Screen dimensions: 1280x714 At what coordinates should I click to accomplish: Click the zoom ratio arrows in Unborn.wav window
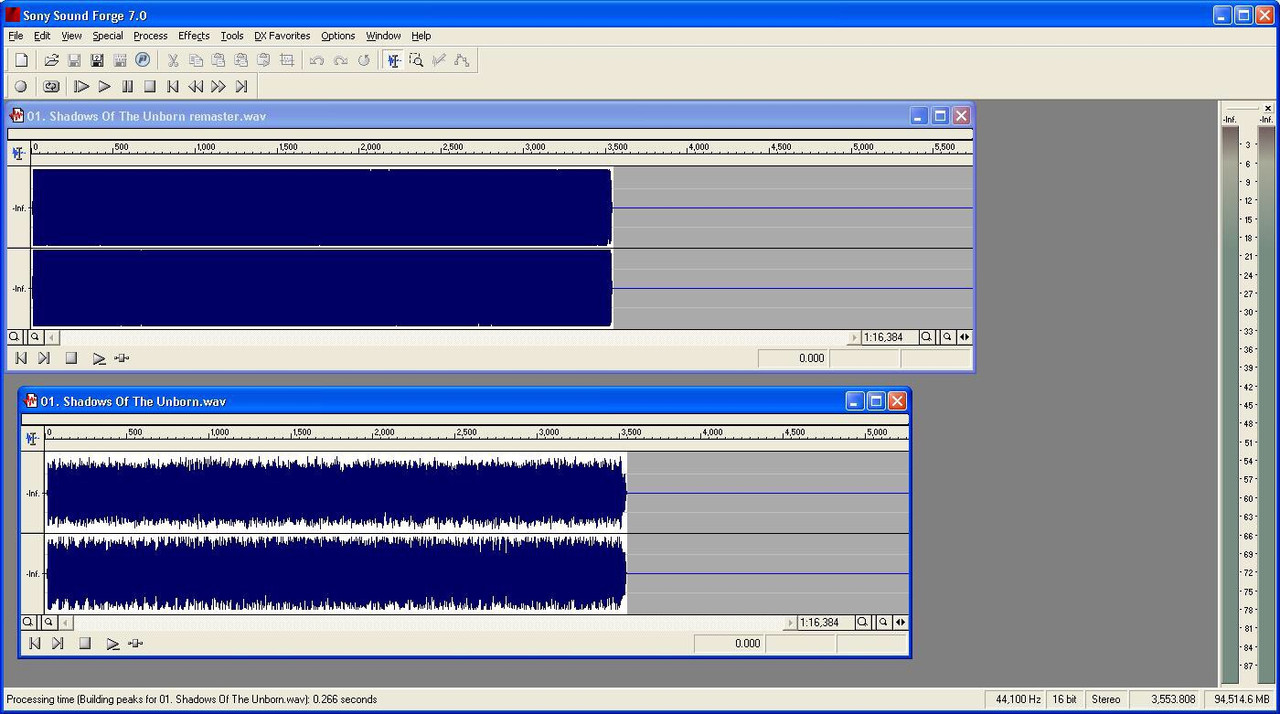pyautogui.click(x=901, y=622)
